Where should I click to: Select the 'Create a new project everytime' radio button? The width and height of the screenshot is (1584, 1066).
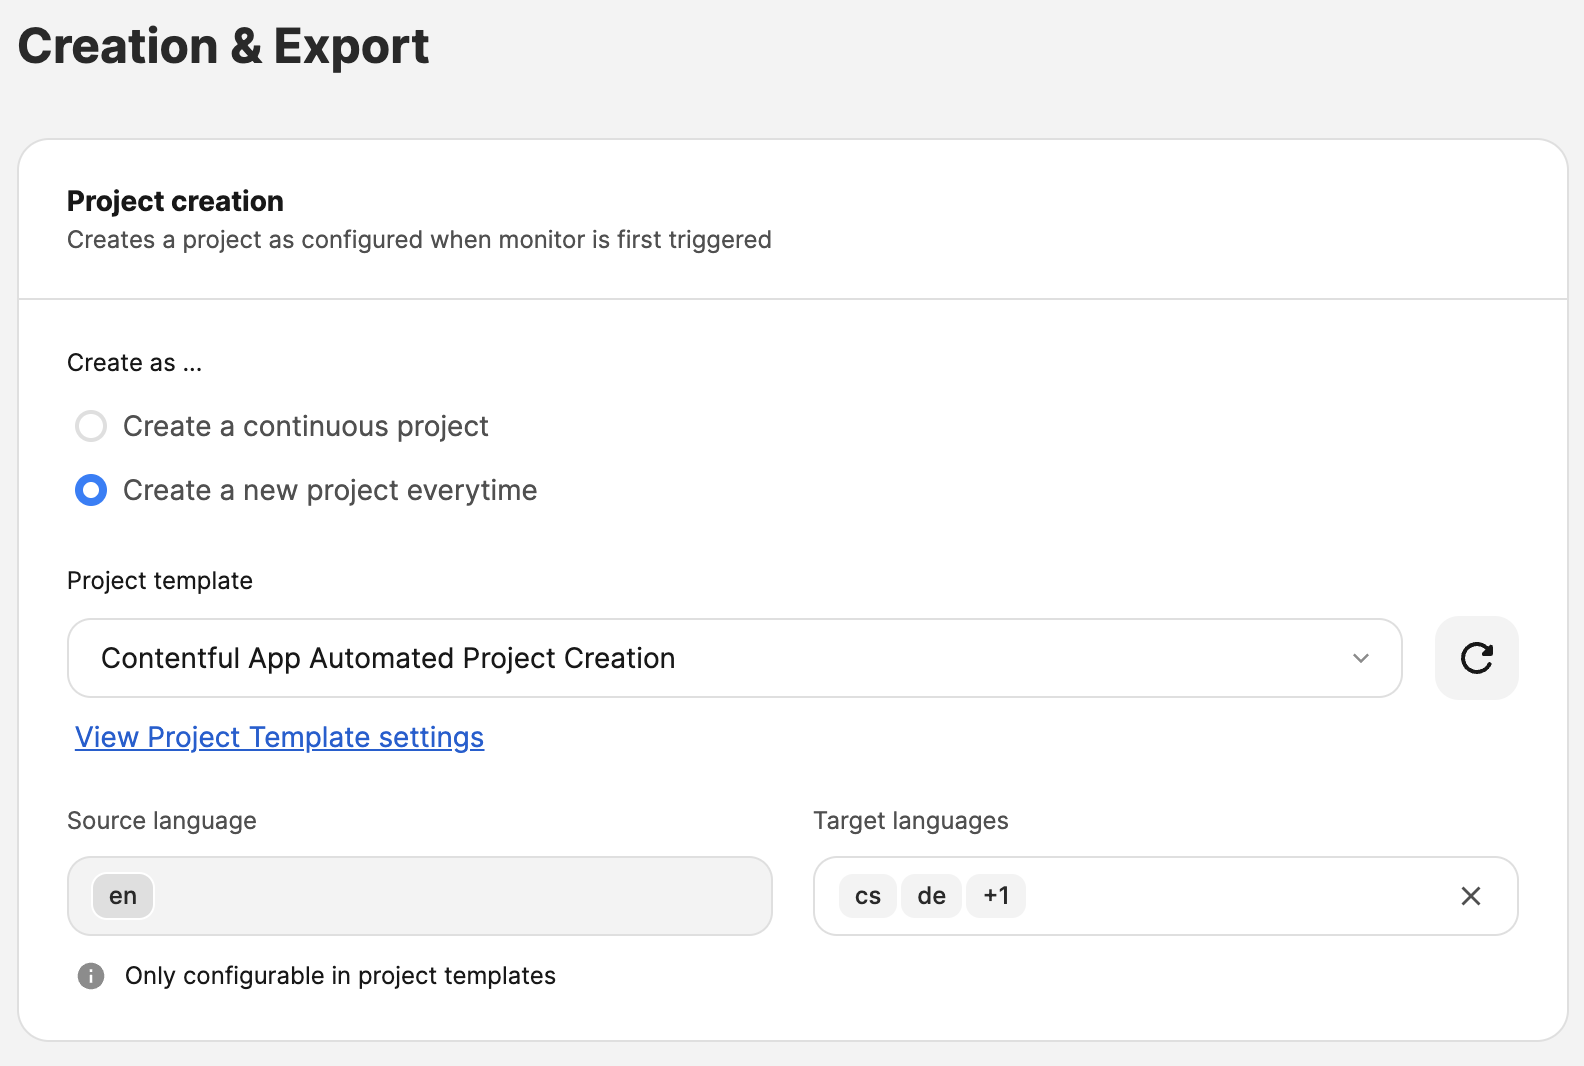(91, 490)
